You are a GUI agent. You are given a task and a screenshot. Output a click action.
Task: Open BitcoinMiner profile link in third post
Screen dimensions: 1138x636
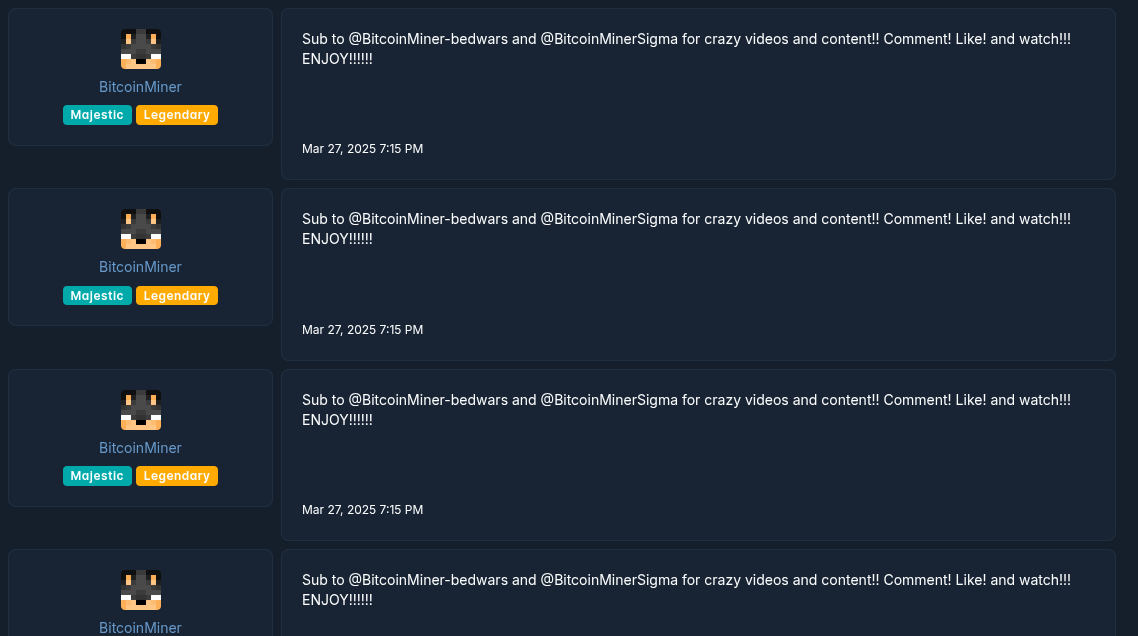tap(140, 448)
